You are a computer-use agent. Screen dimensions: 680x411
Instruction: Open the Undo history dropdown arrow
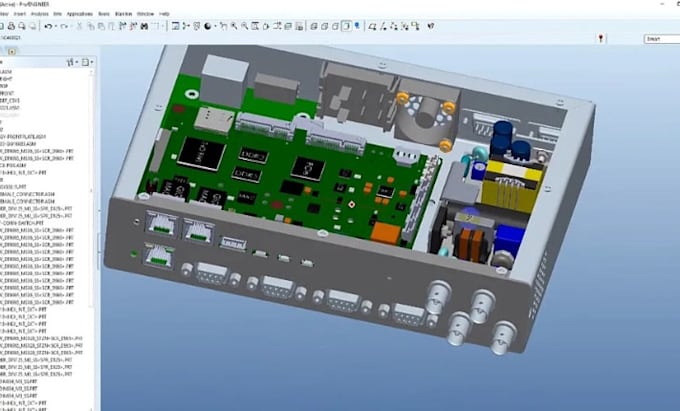coord(56,27)
